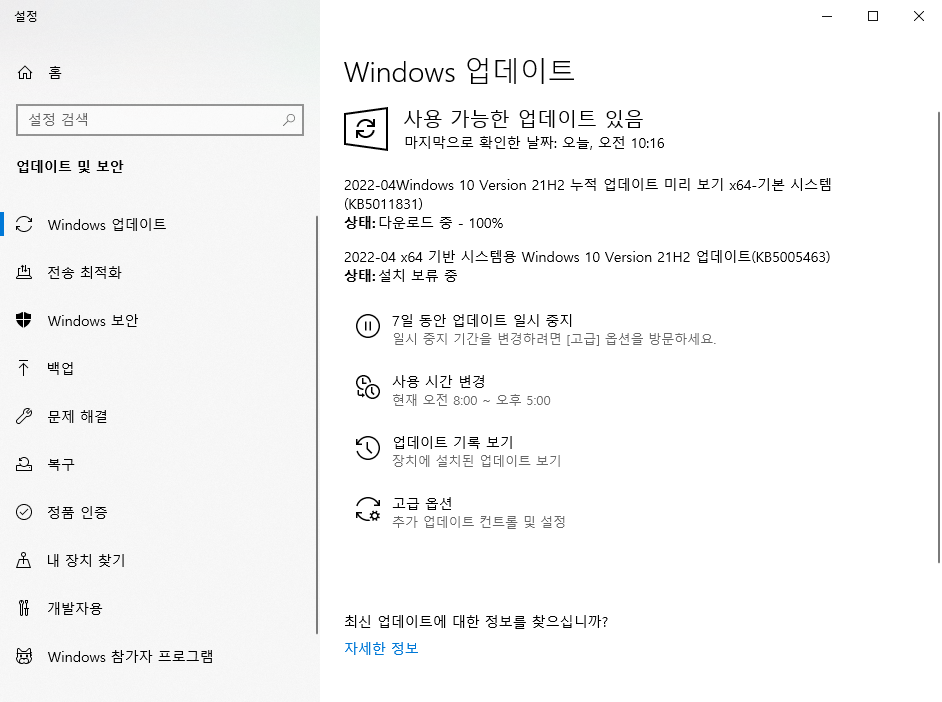The height and width of the screenshot is (702, 942).
Task: Open the 홈 settings page
Action: coord(160,73)
